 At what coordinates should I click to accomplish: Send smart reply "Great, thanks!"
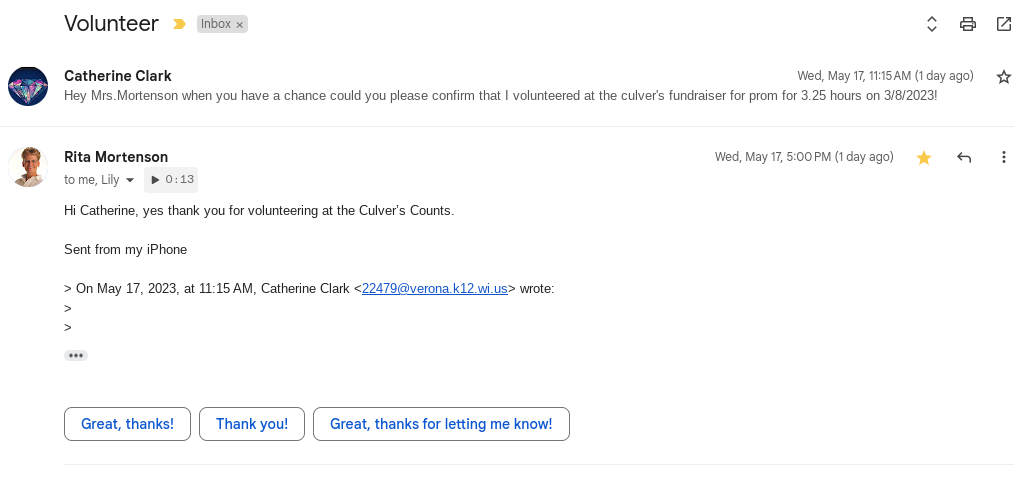pos(127,424)
